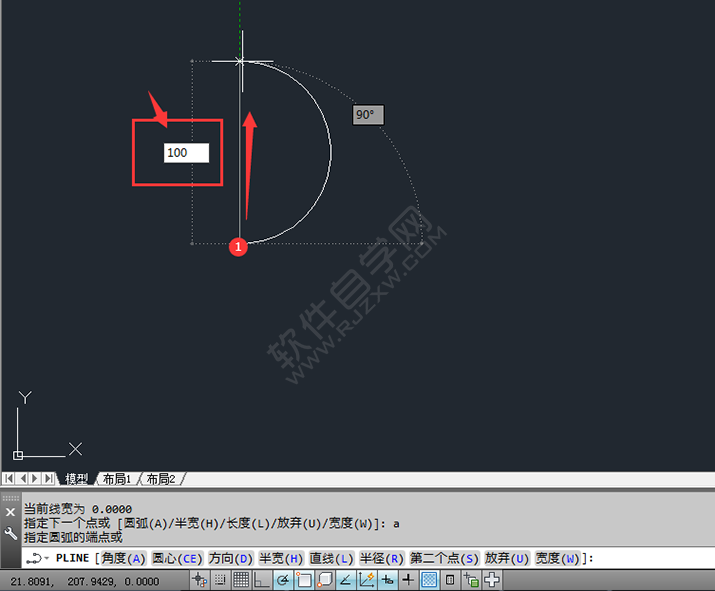Toggle Selection Cycling status icon
This screenshot has height=591, width=715.
click(x=471, y=580)
